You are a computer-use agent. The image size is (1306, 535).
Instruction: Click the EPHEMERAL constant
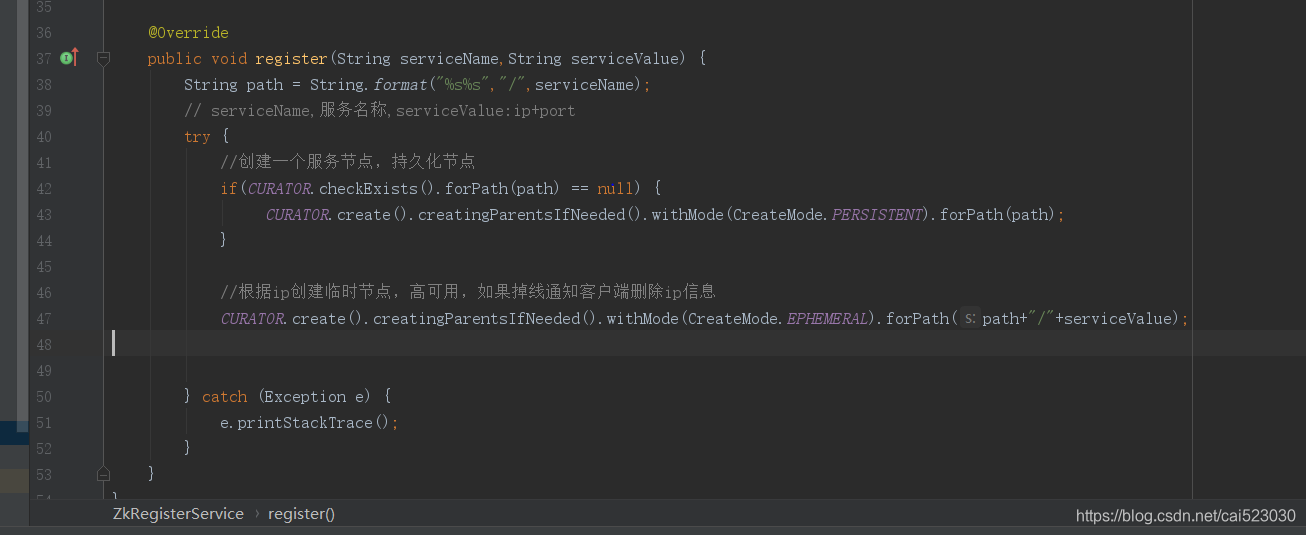click(828, 319)
